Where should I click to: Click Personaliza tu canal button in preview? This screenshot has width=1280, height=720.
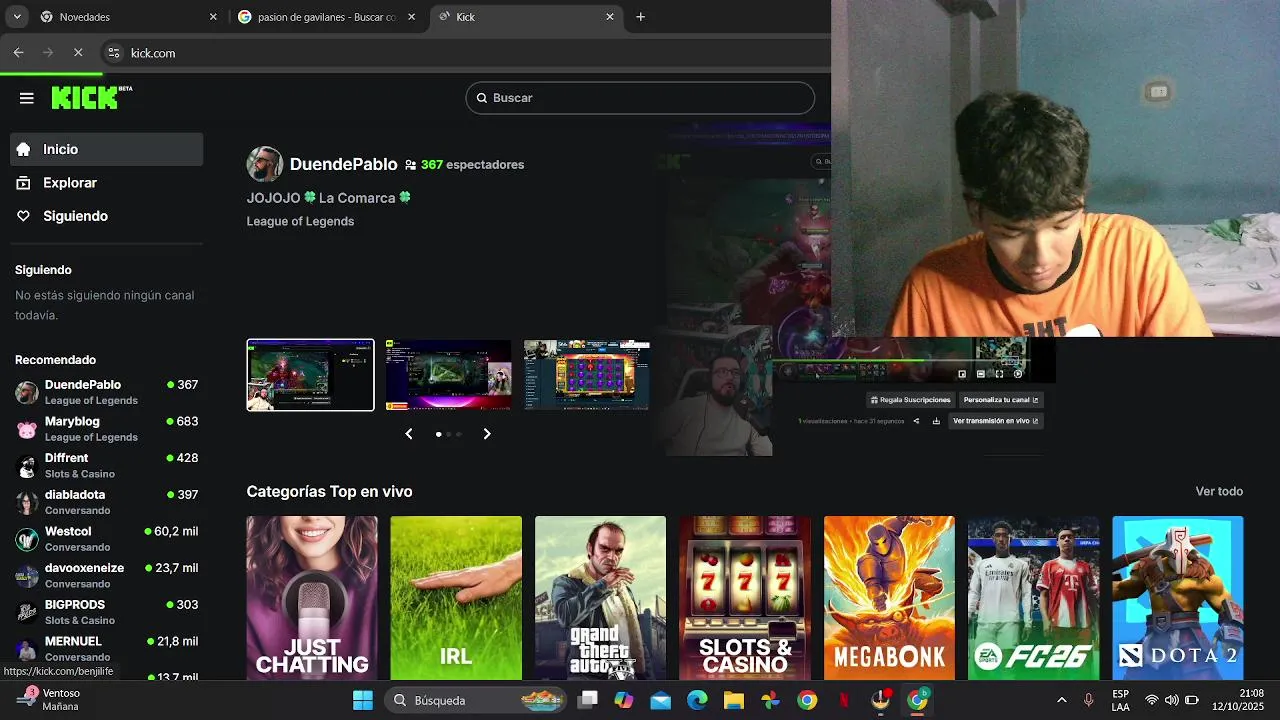(x=1001, y=400)
